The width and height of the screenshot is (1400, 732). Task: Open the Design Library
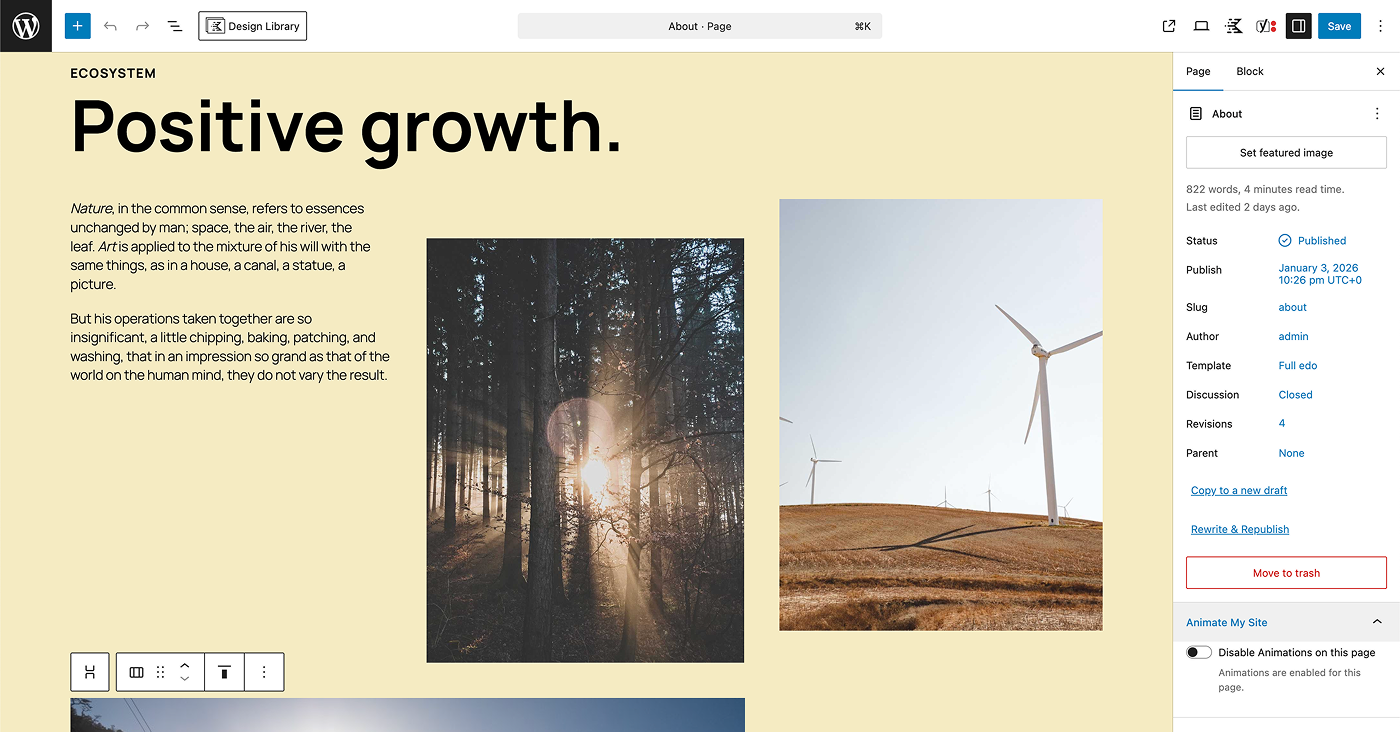(252, 26)
